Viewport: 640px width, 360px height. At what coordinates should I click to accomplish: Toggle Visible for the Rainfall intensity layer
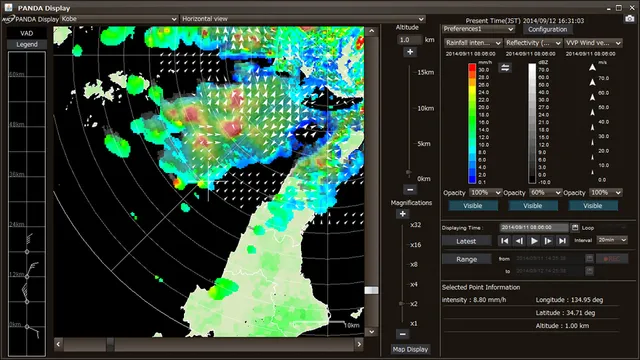coord(473,206)
